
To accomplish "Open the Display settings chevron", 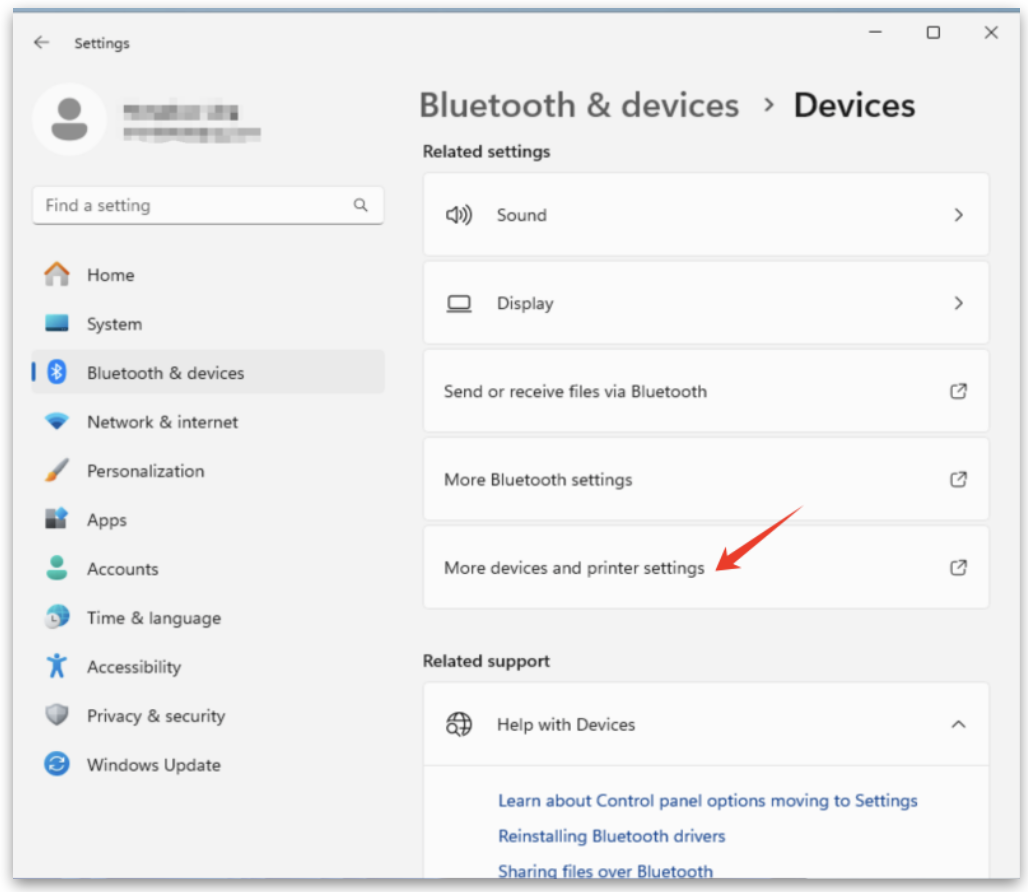I will [958, 303].
